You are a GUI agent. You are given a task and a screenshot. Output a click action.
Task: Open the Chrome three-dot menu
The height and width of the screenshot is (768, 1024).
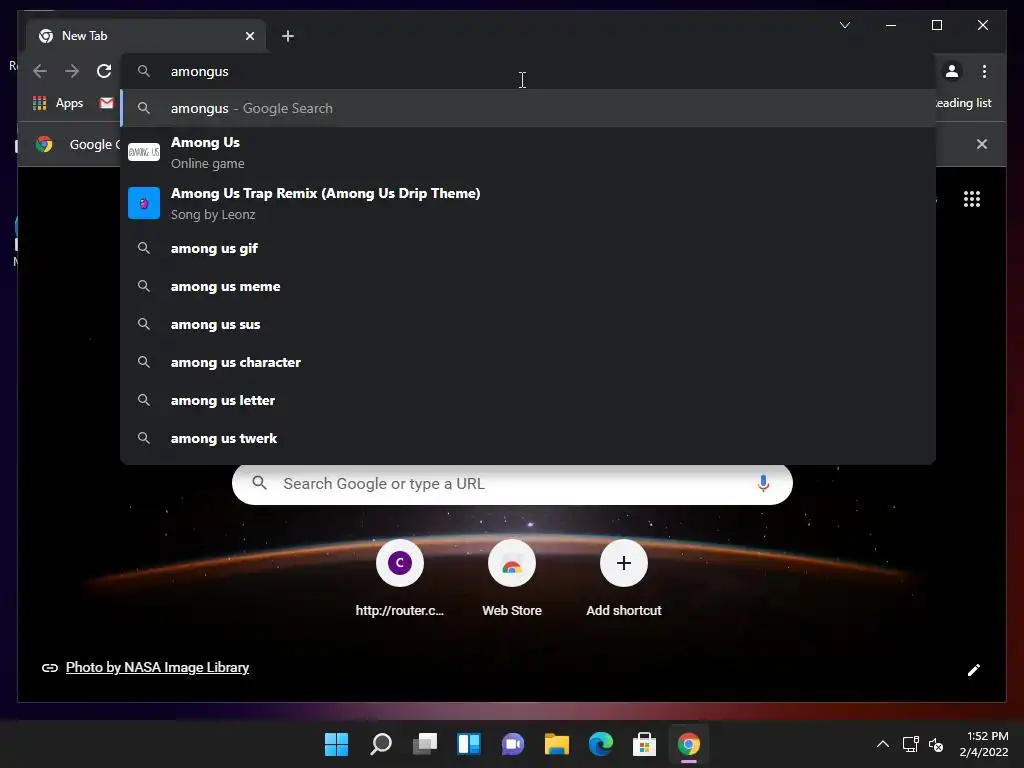(984, 71)
